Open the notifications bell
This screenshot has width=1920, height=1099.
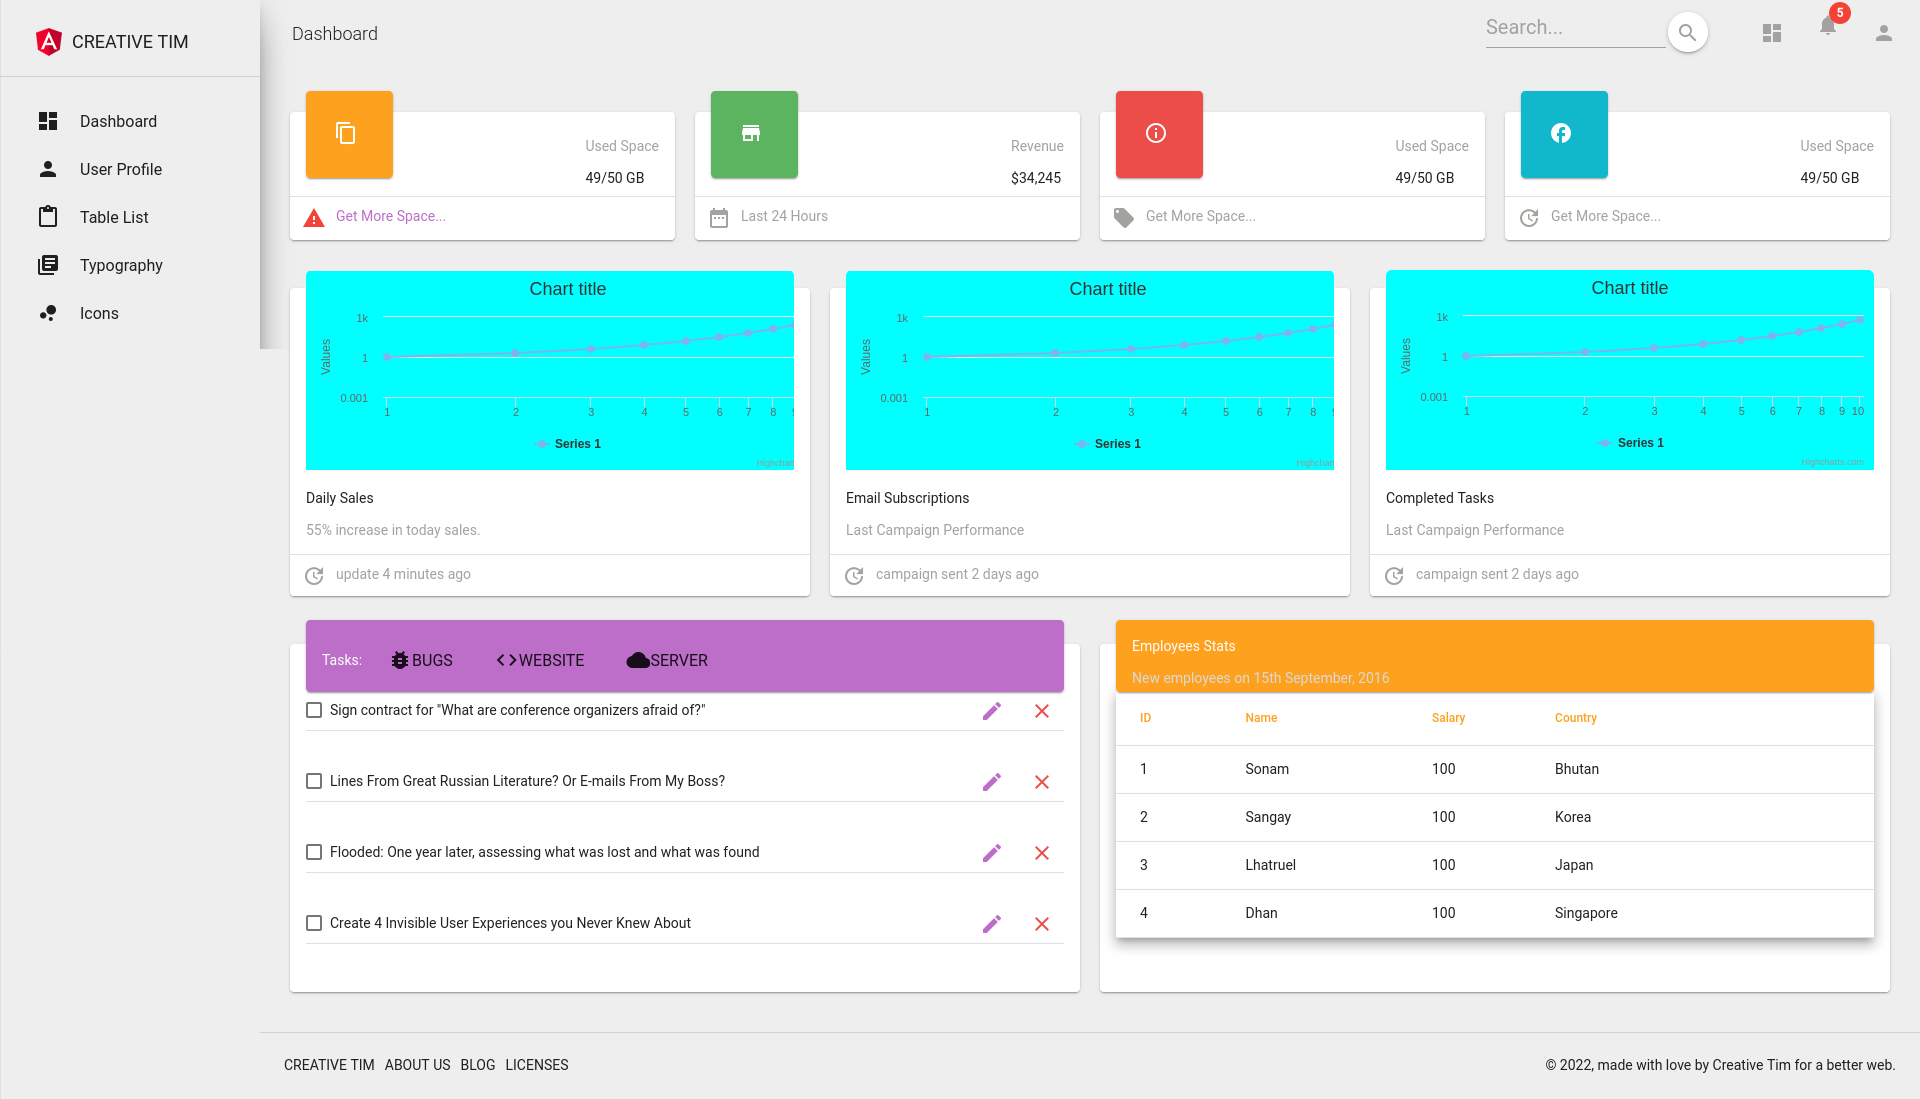[1828, 27]
